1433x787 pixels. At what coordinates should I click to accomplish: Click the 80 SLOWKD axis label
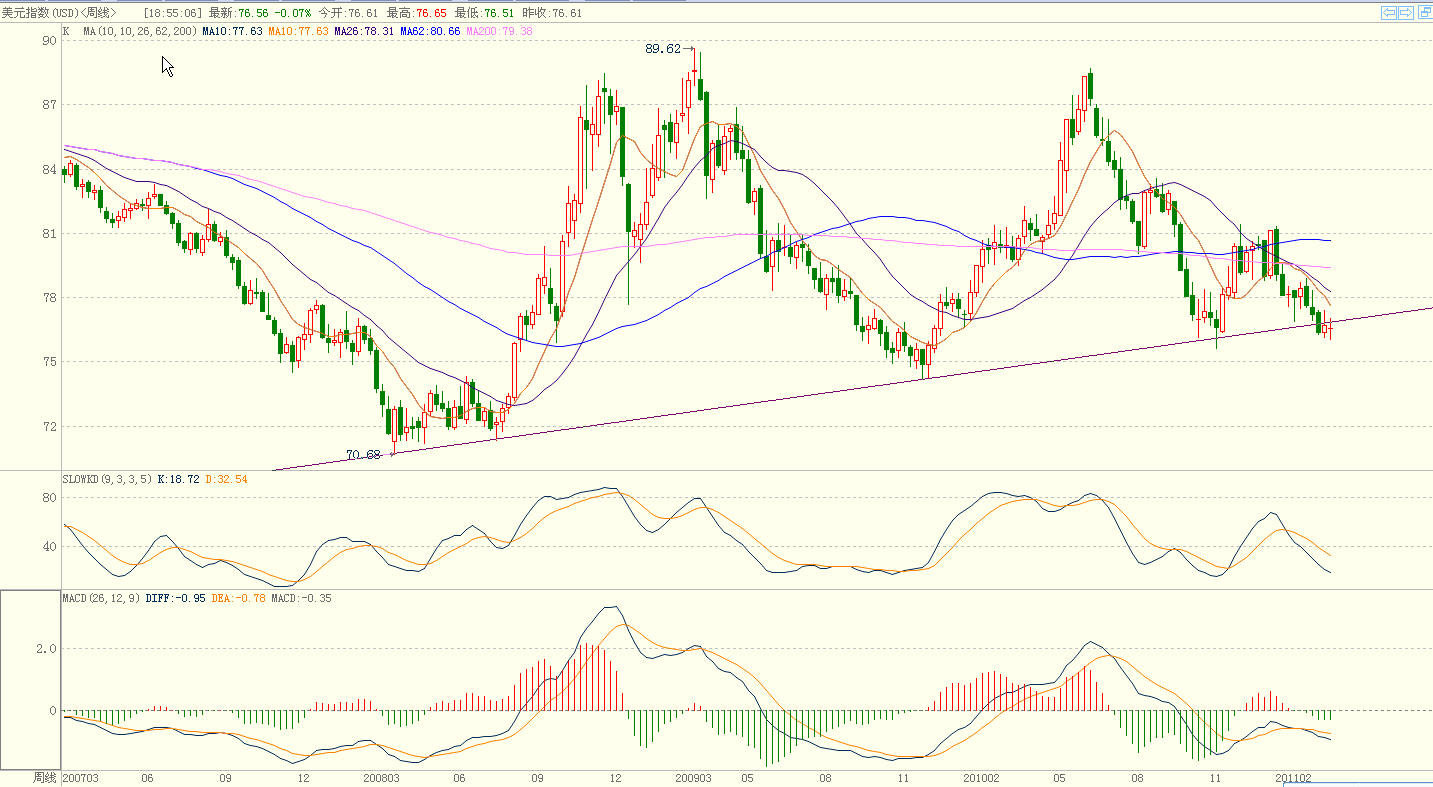point(49,496)
